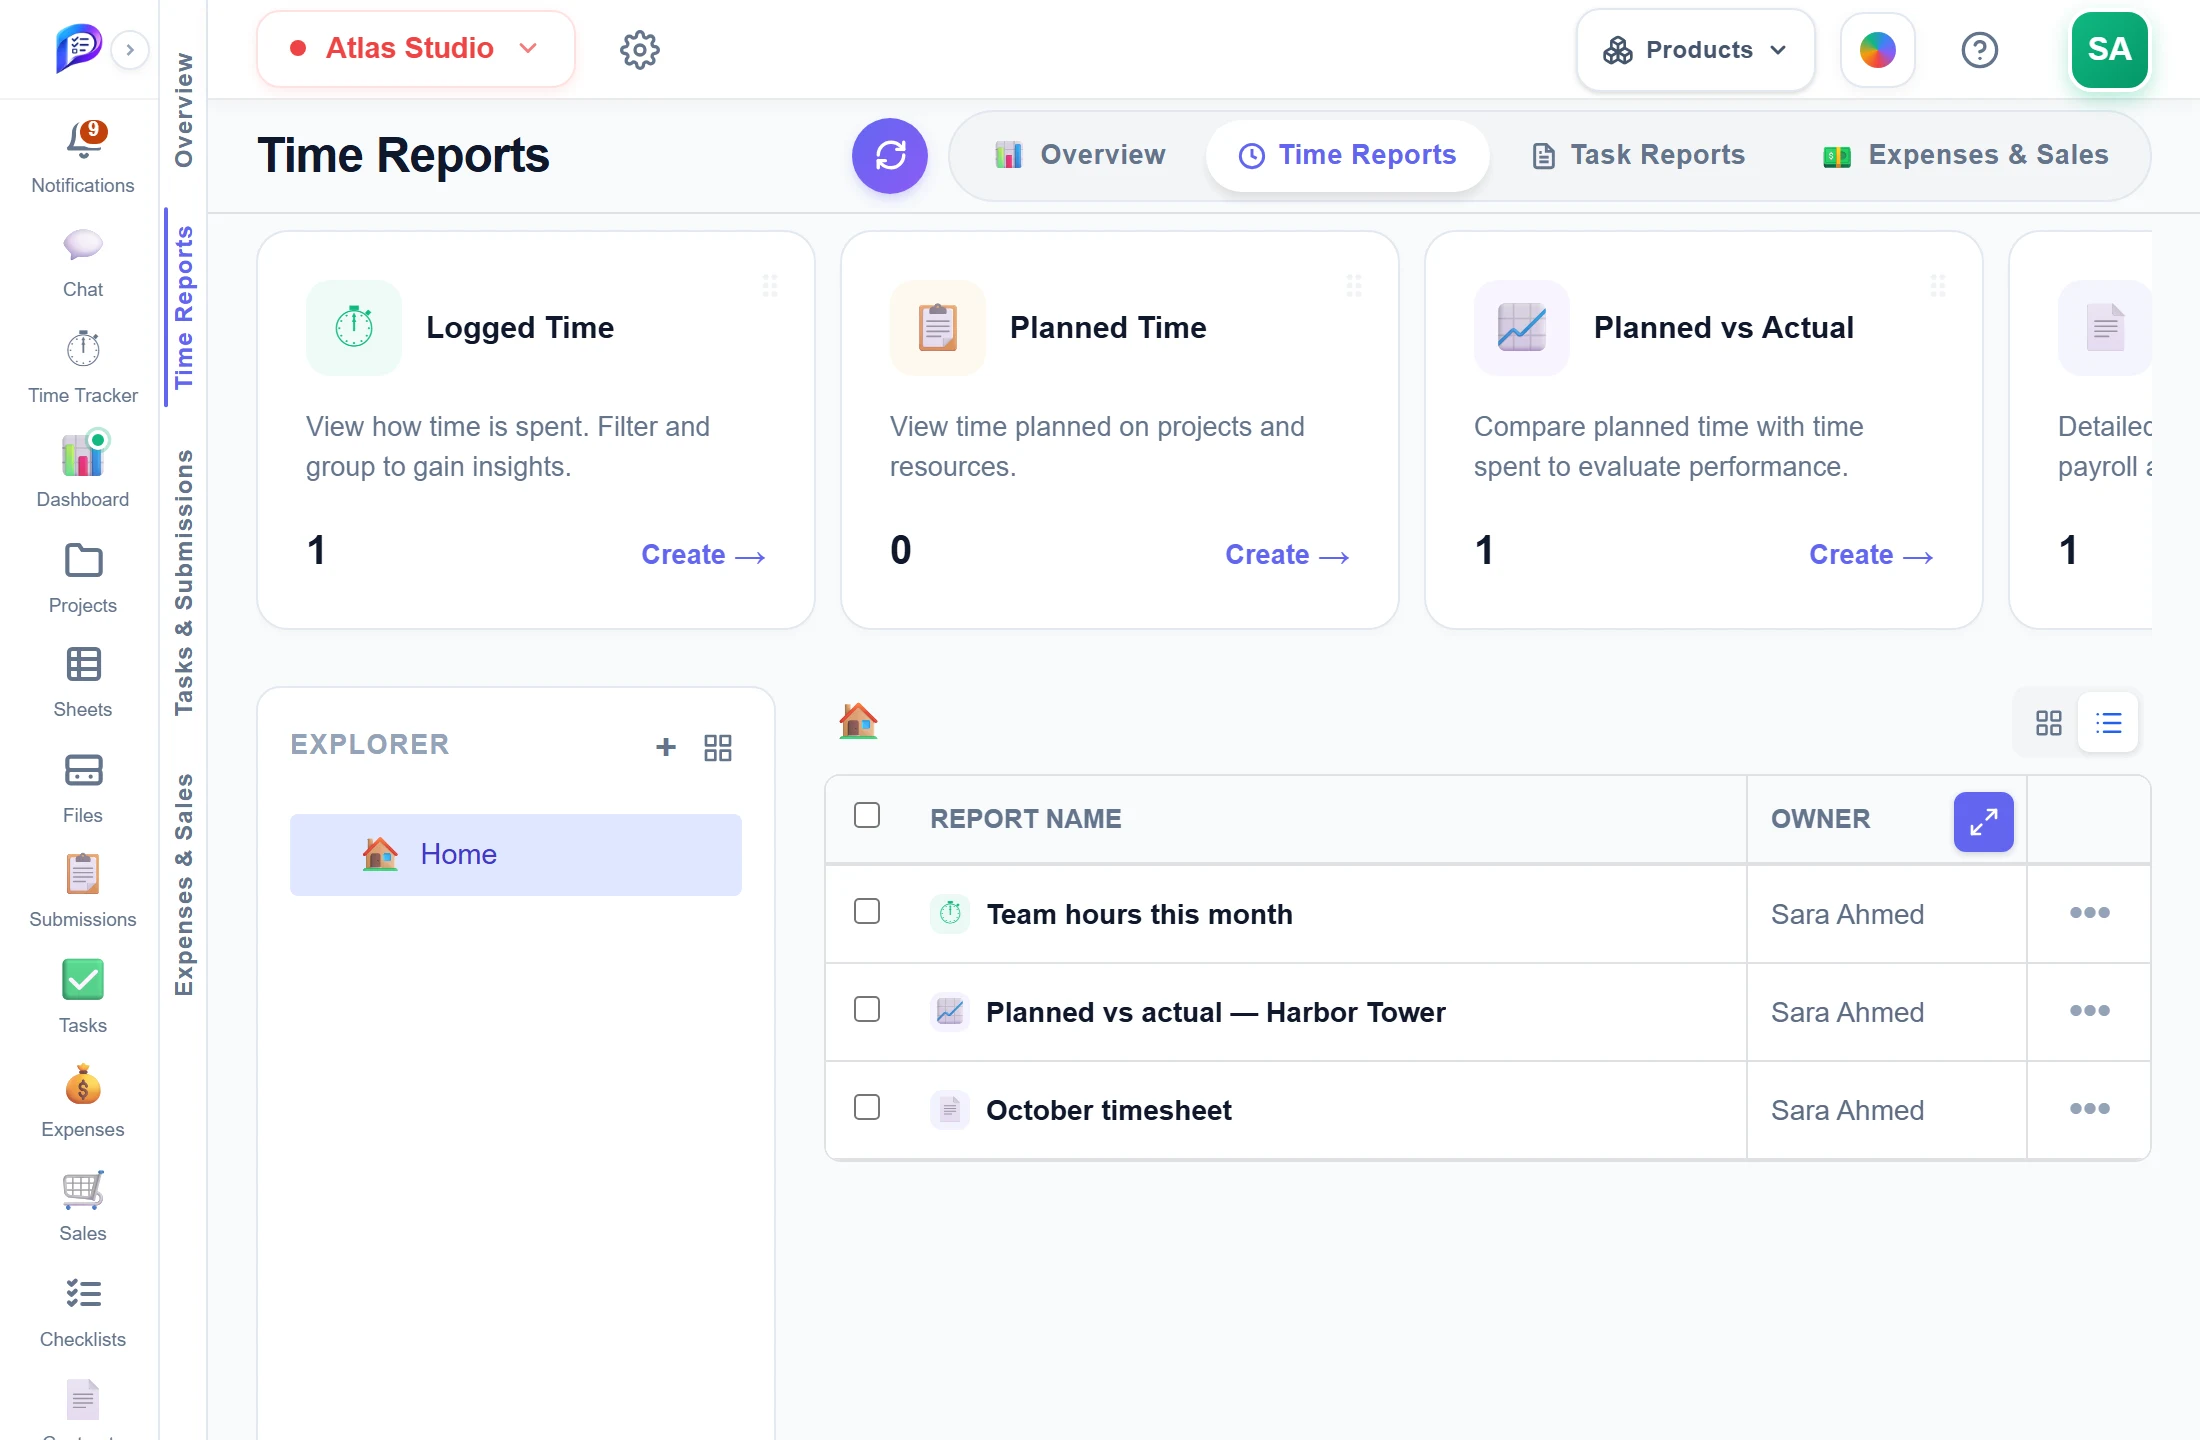Open the color theme picker circle
This screenshot has width=2200, height=1440.
point(1878,50)
